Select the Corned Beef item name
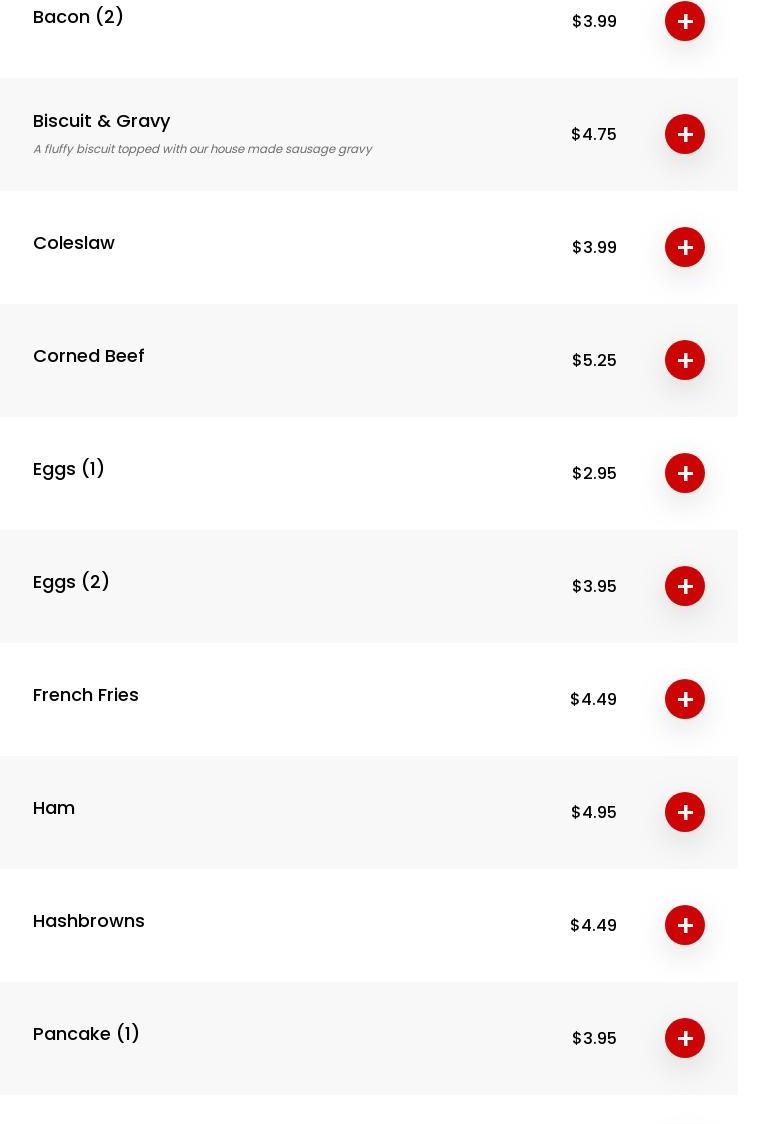The height and width of the screenshot is (1124, 770). coord(88,356)
